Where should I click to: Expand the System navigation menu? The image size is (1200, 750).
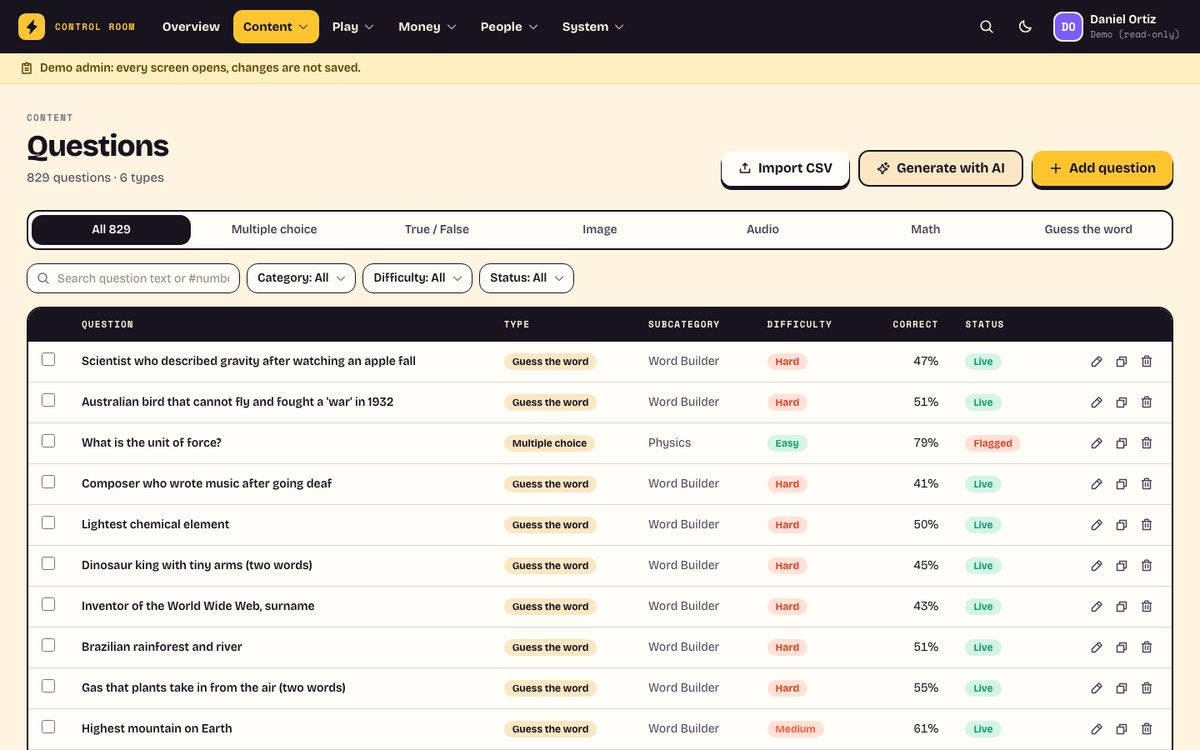[x=593, y=27]
